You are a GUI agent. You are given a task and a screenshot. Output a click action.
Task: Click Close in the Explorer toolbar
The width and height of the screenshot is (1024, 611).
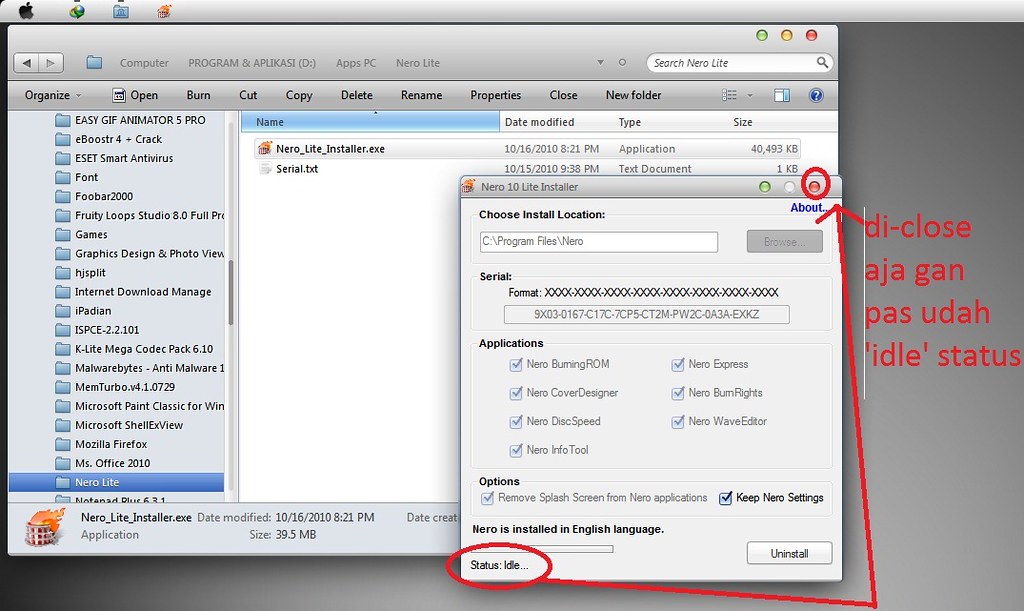click(564, 95)
